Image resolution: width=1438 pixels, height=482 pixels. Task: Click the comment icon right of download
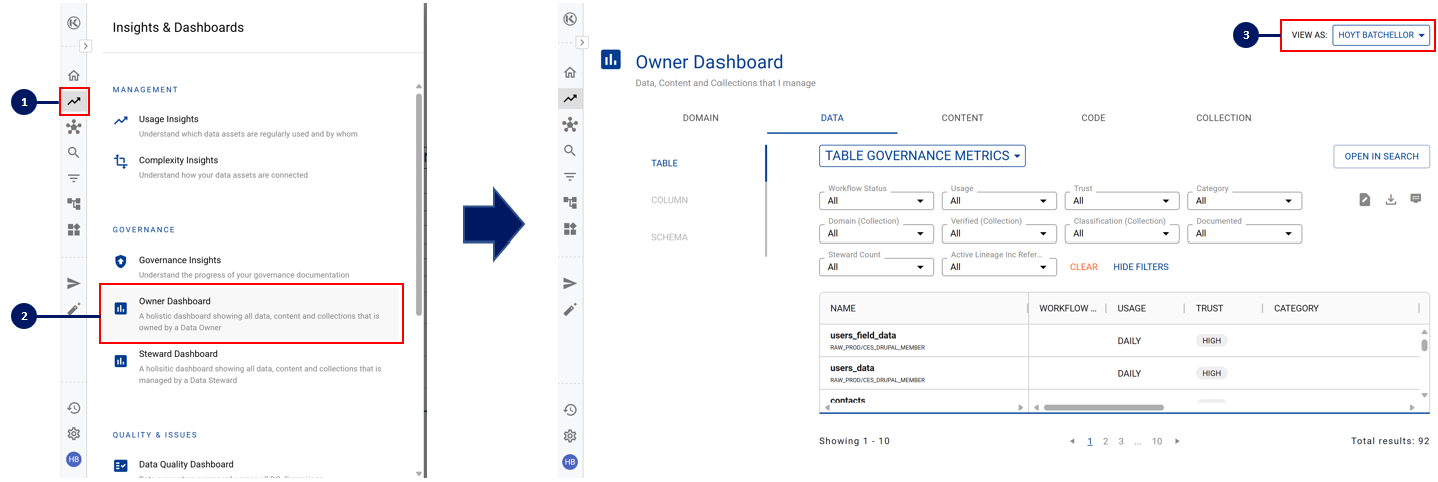pyautogui.click(x=1415, y=199)
